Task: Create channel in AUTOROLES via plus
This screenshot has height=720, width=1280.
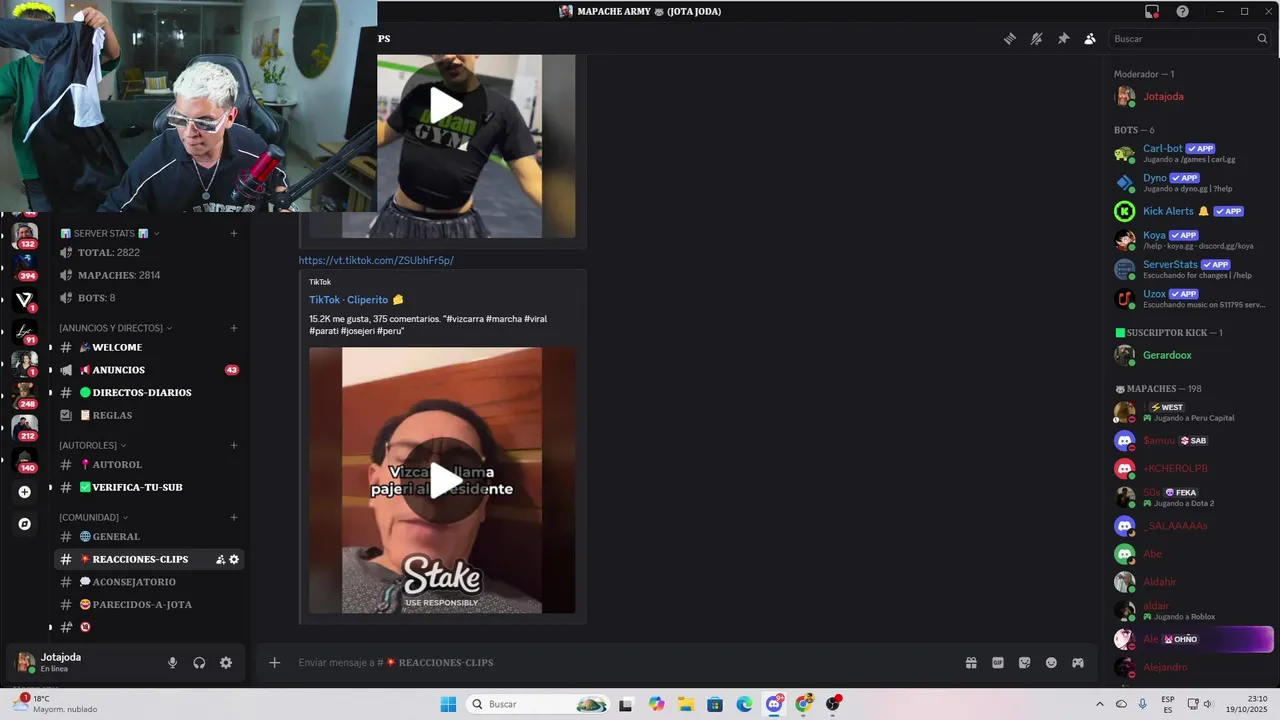Action: pos(234,445)
